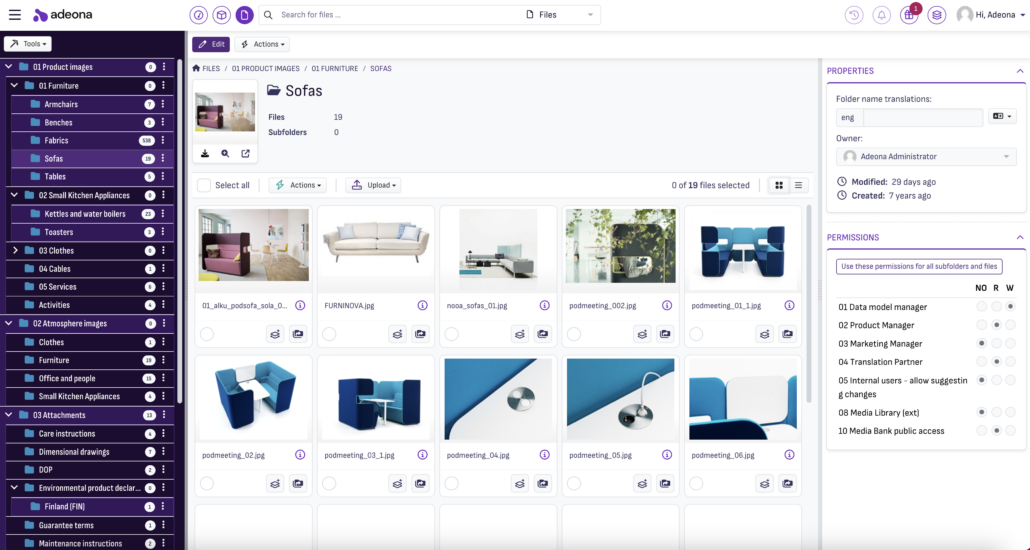This screenshot has height=550, width=1030.
Task: Open the Hi, Adeona user menu
Action: [991, 14]
